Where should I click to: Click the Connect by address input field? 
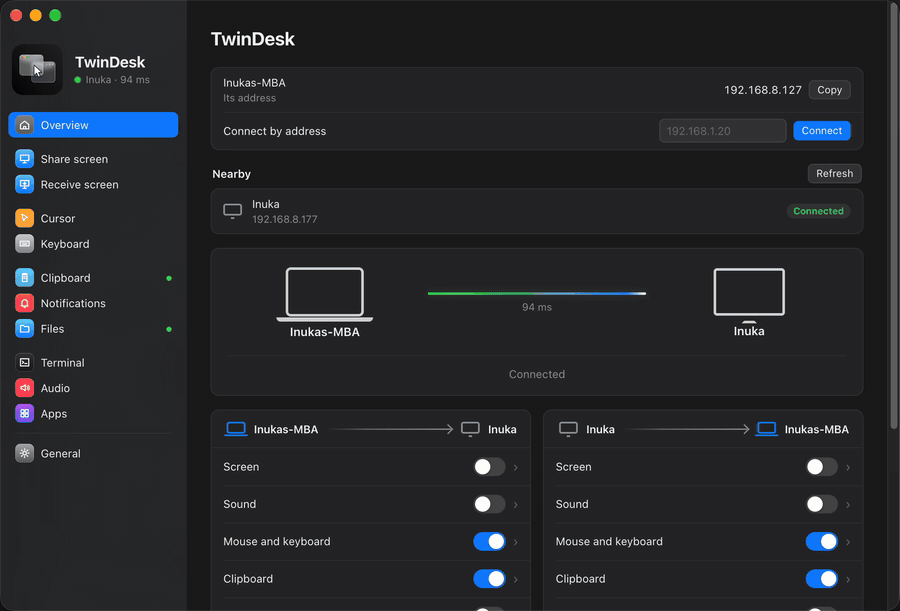coord(723,131)
